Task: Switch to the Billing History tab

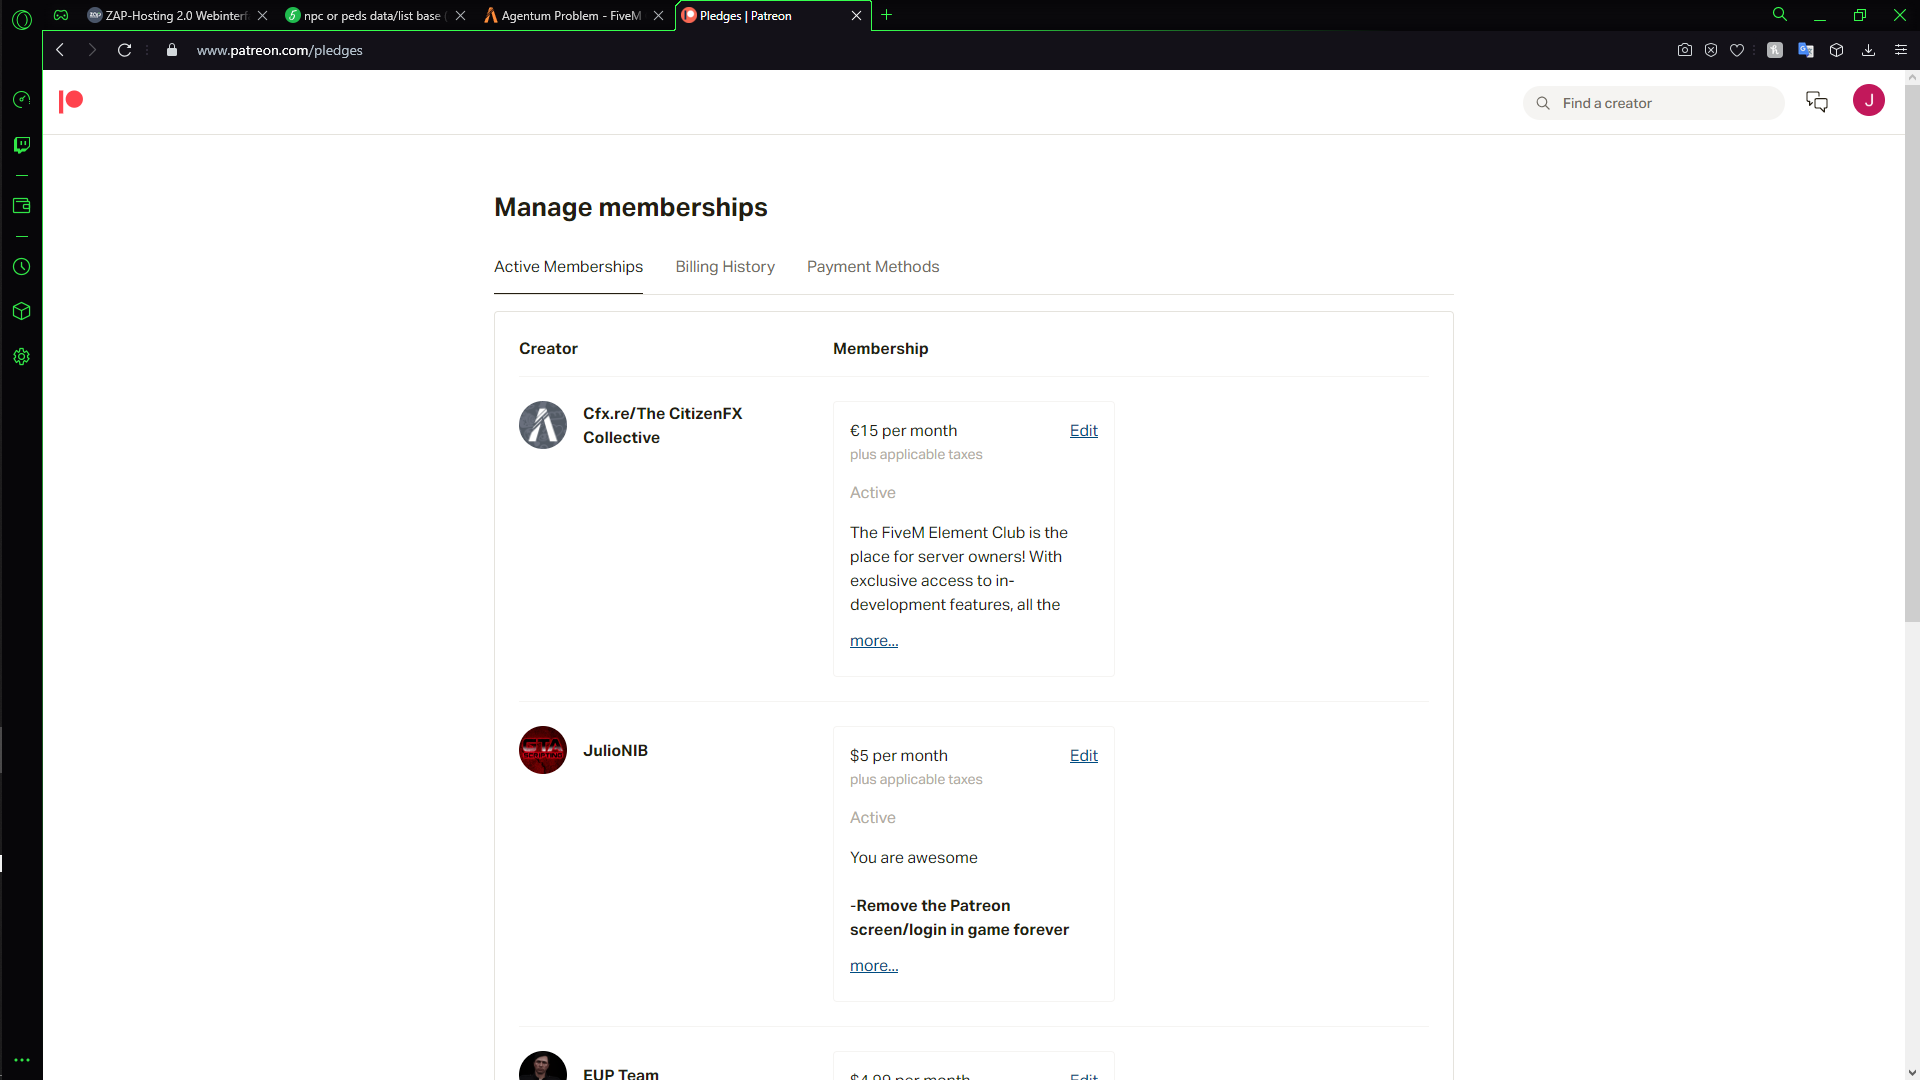Action: click(x=725, y=267)
